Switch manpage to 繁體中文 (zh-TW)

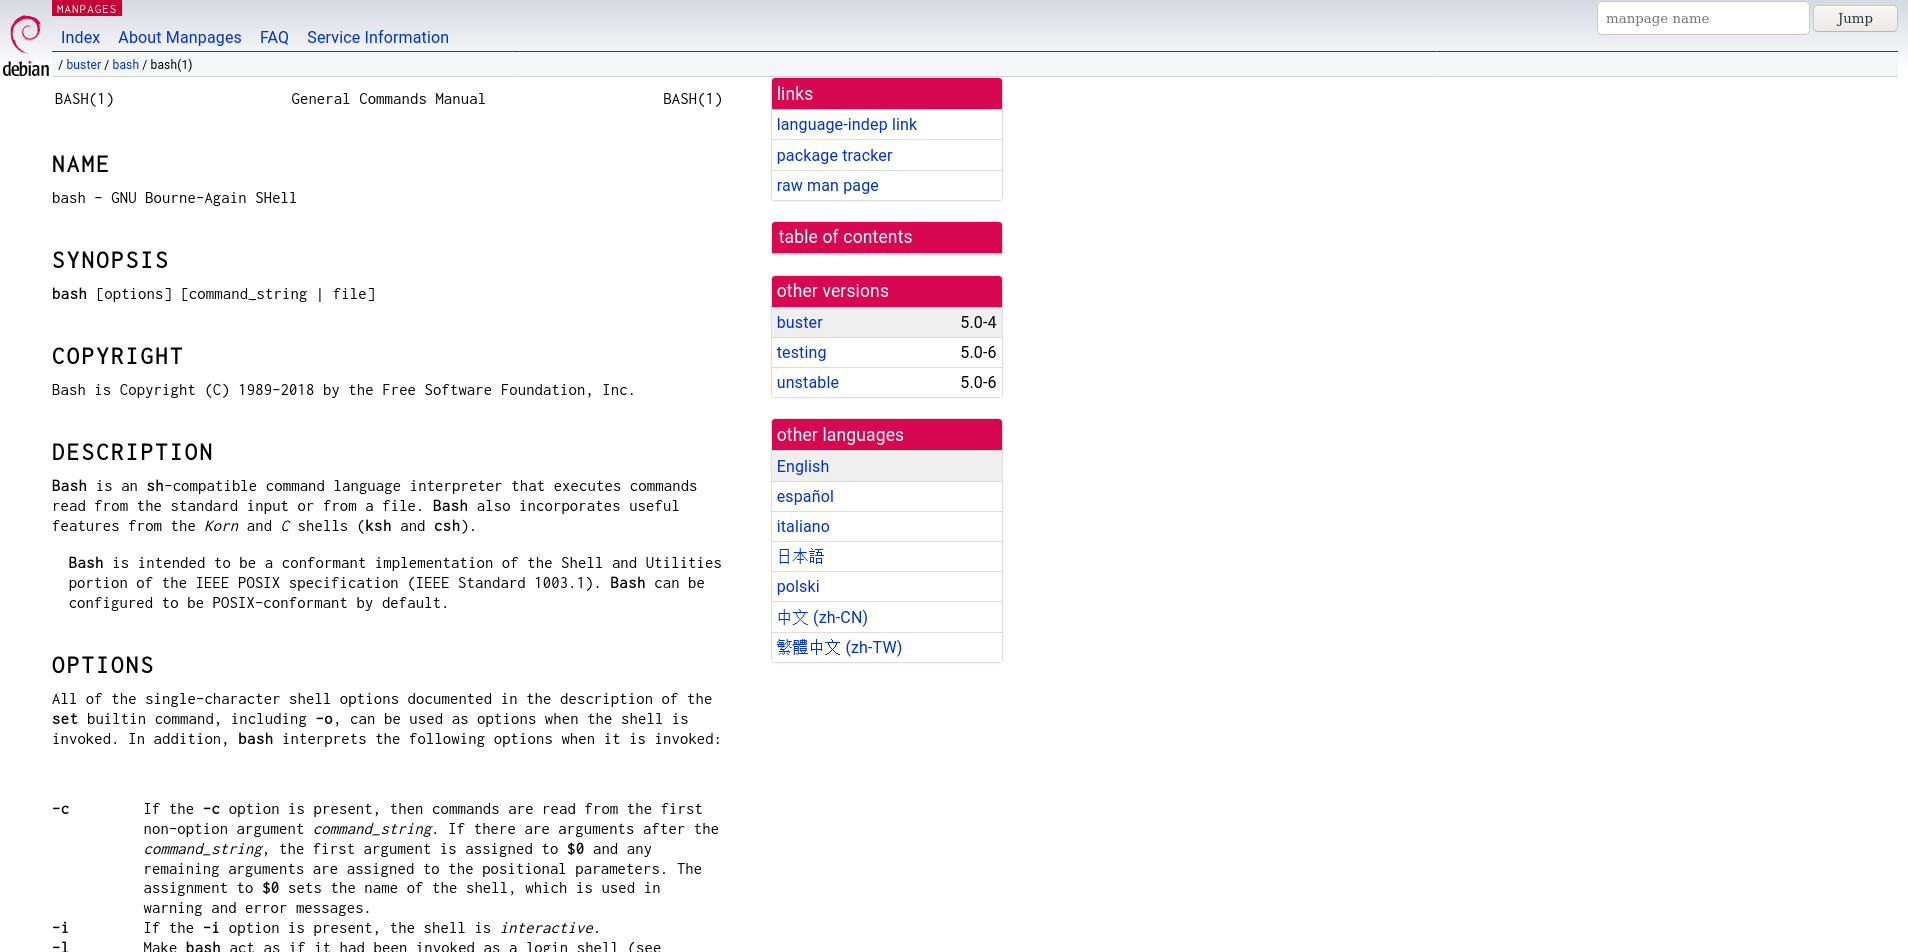tap(839, 647)
